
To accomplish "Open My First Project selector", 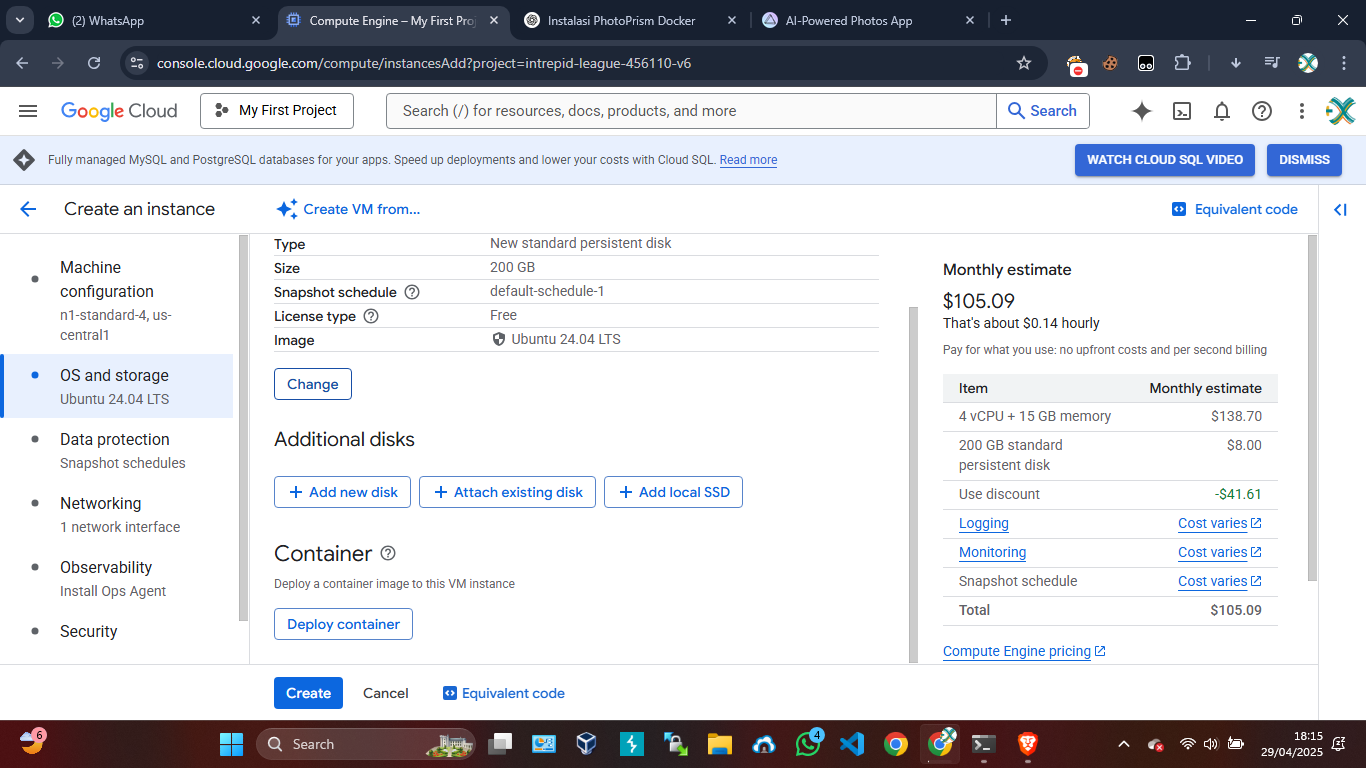I will [x=277, y=111].
